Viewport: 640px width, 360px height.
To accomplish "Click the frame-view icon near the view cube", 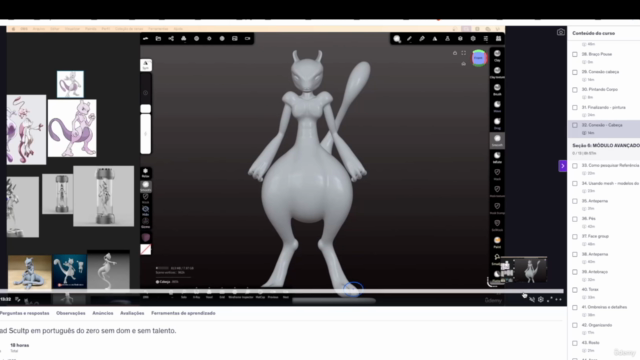I will click(464, 53).
